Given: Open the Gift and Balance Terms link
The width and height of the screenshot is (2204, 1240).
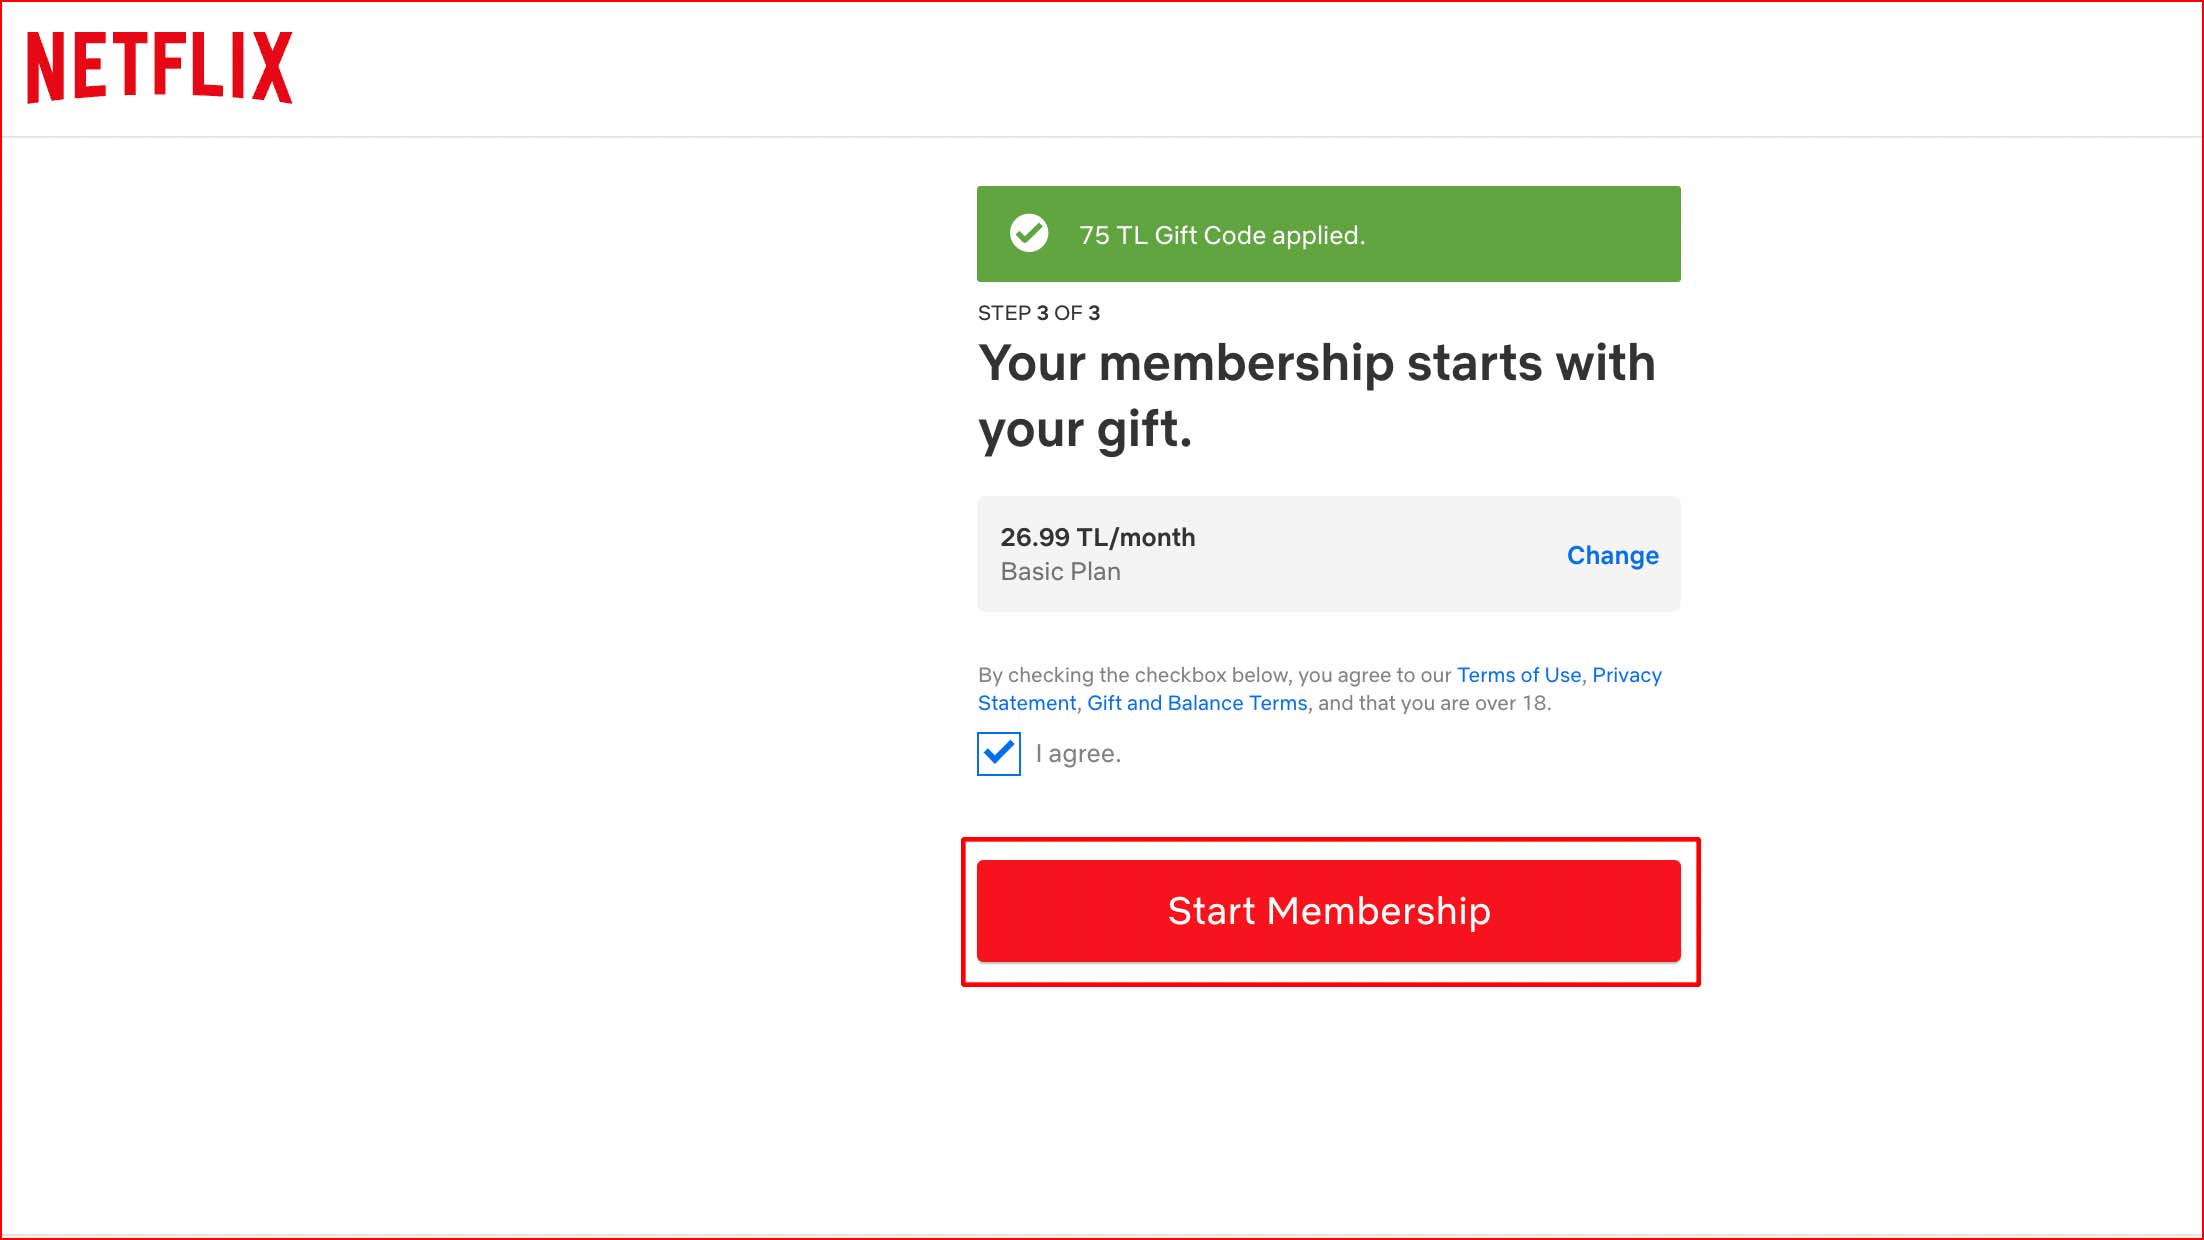Looking at the screenshot, I should coord(1196,703).
